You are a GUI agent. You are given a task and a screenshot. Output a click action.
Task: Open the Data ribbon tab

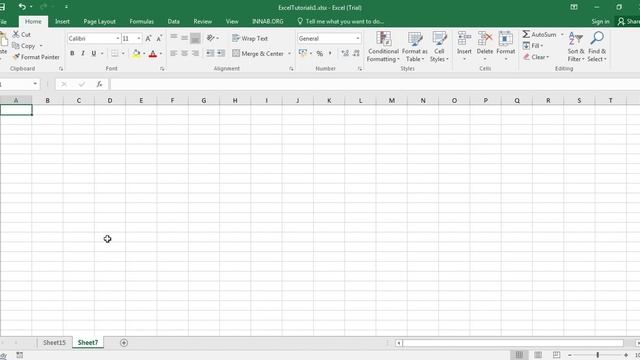point(173,21)
